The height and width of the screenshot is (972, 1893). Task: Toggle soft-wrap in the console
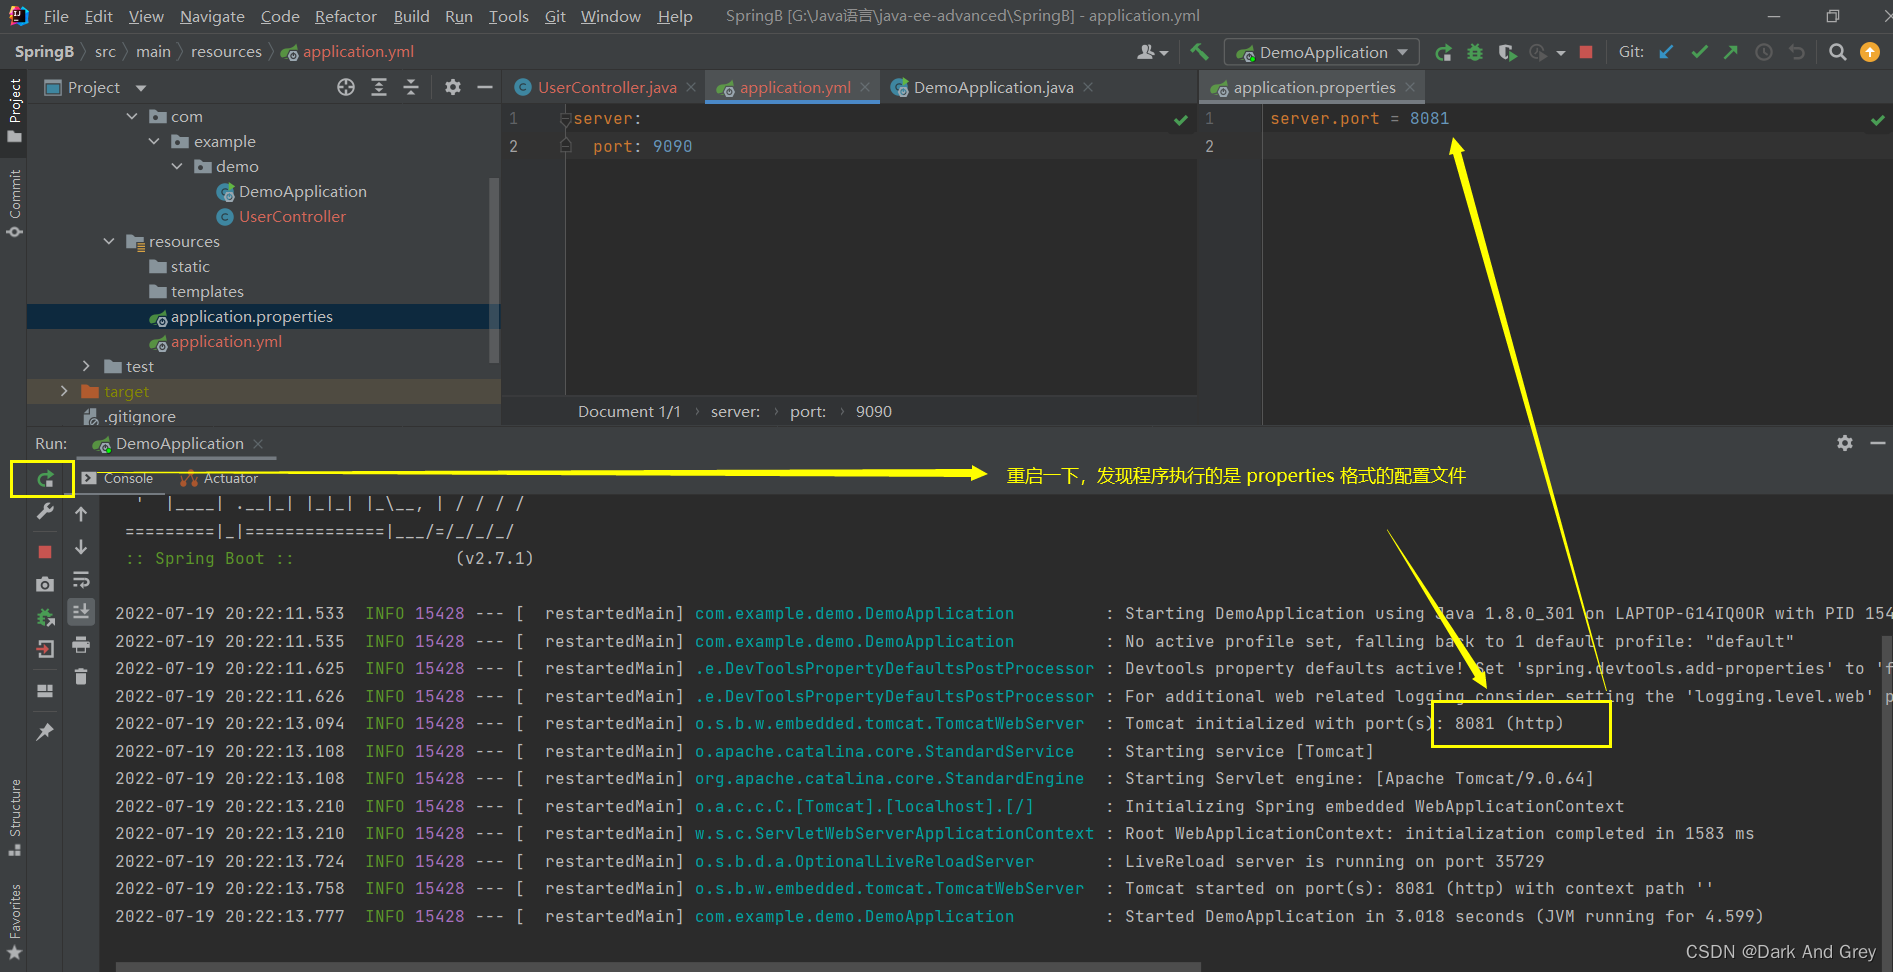tap(81, 580)
